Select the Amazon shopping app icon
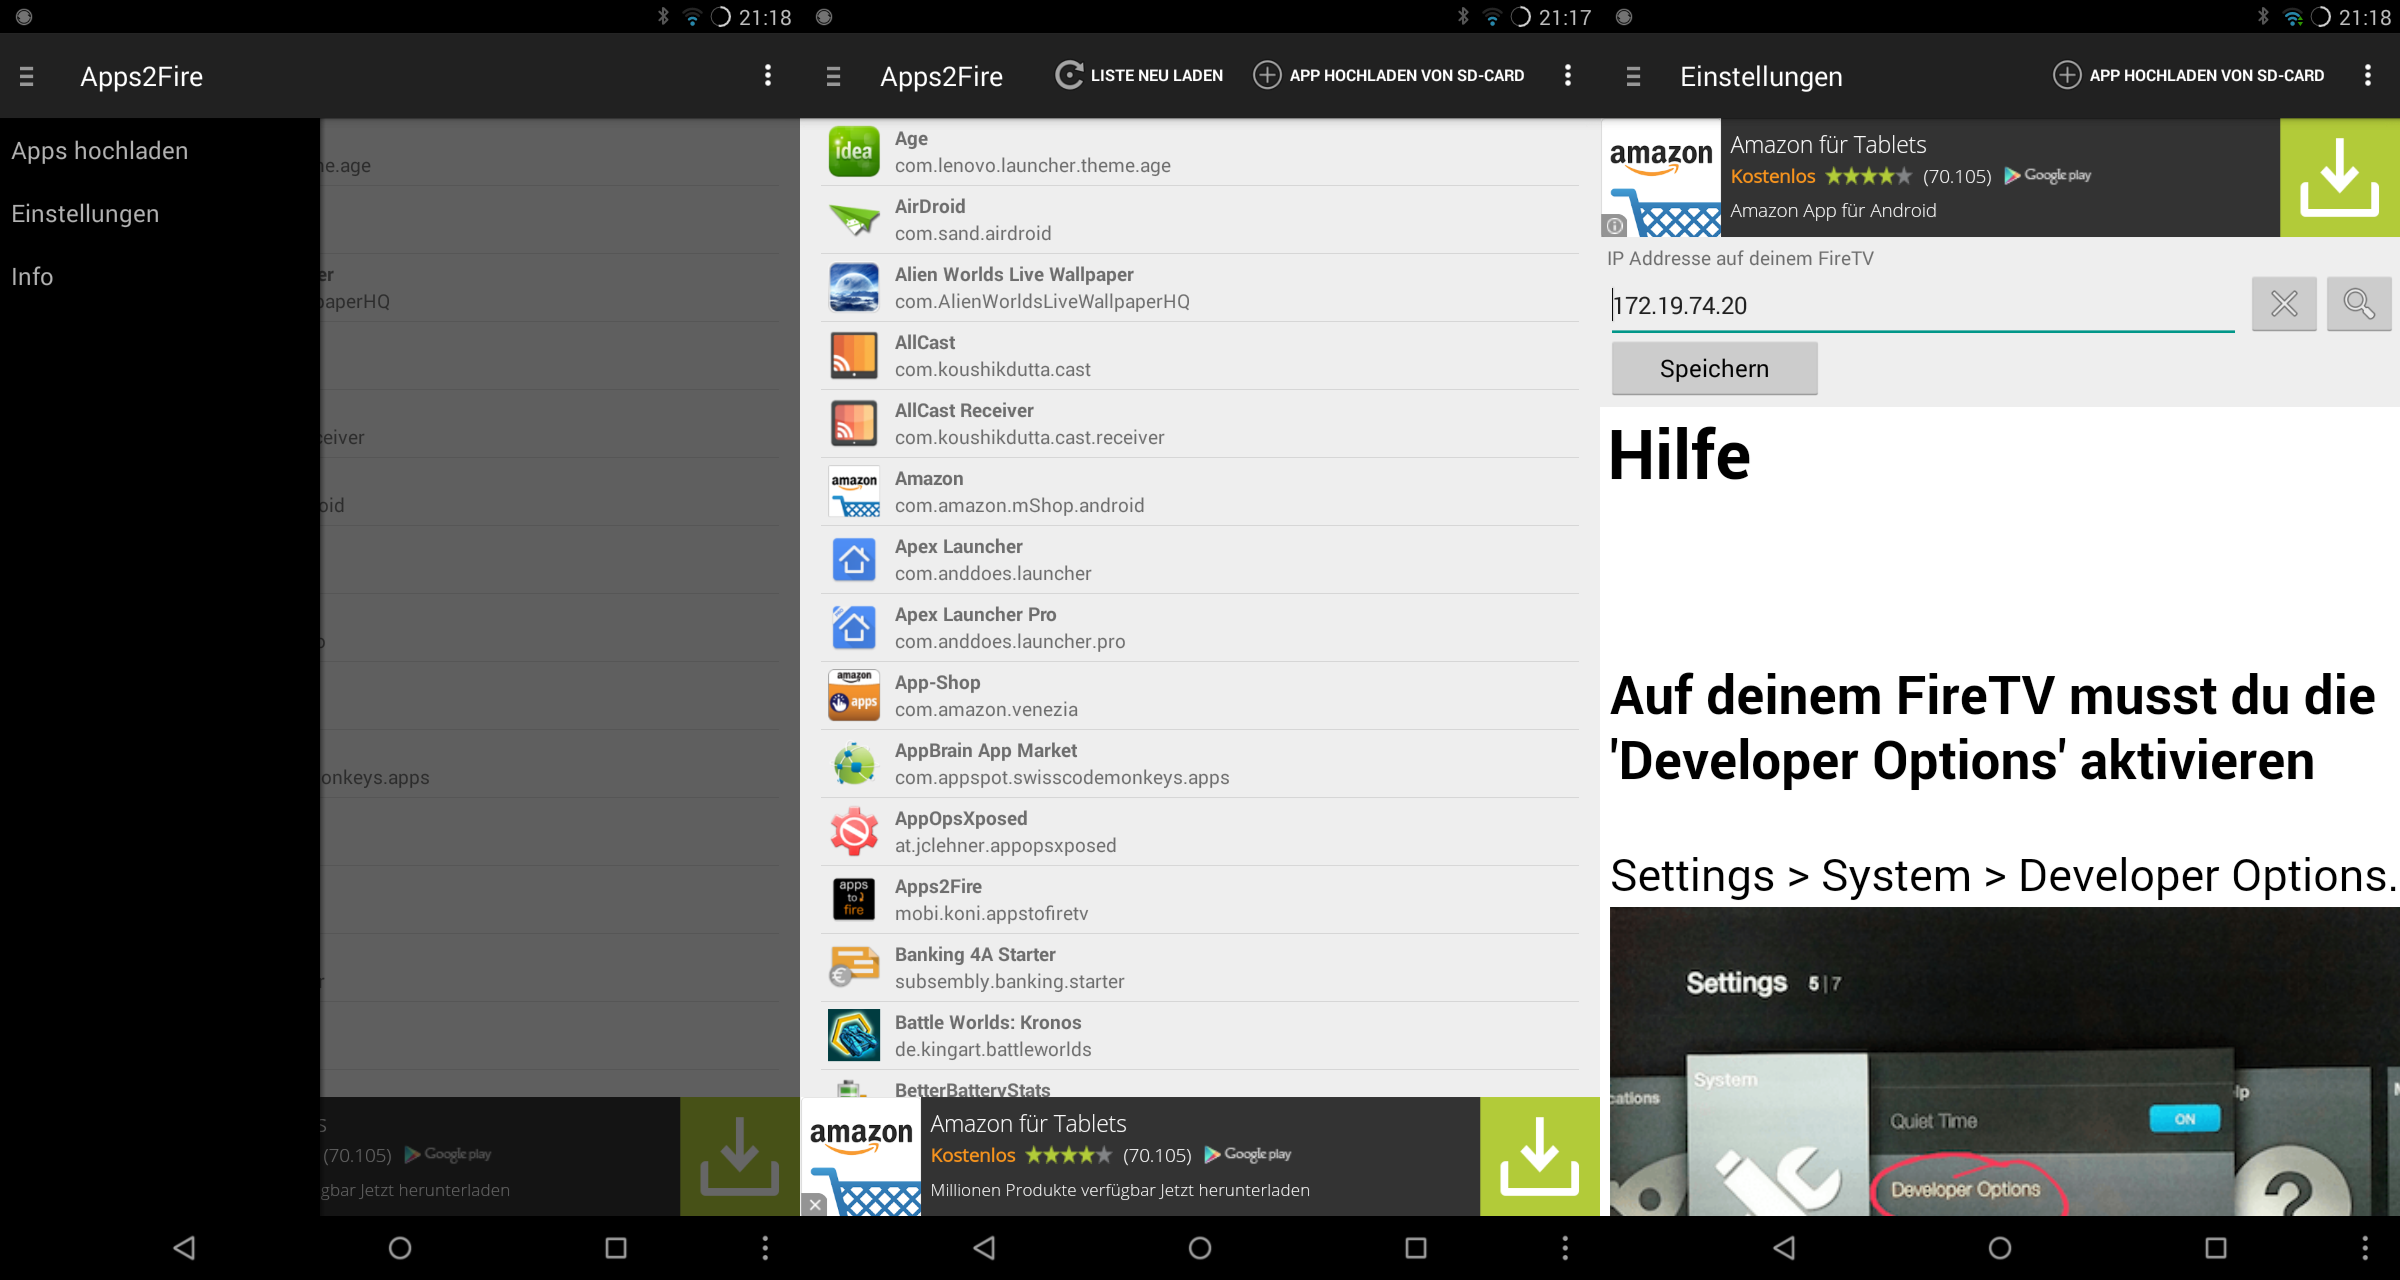 pyautogui.click(x=854, y=492)
